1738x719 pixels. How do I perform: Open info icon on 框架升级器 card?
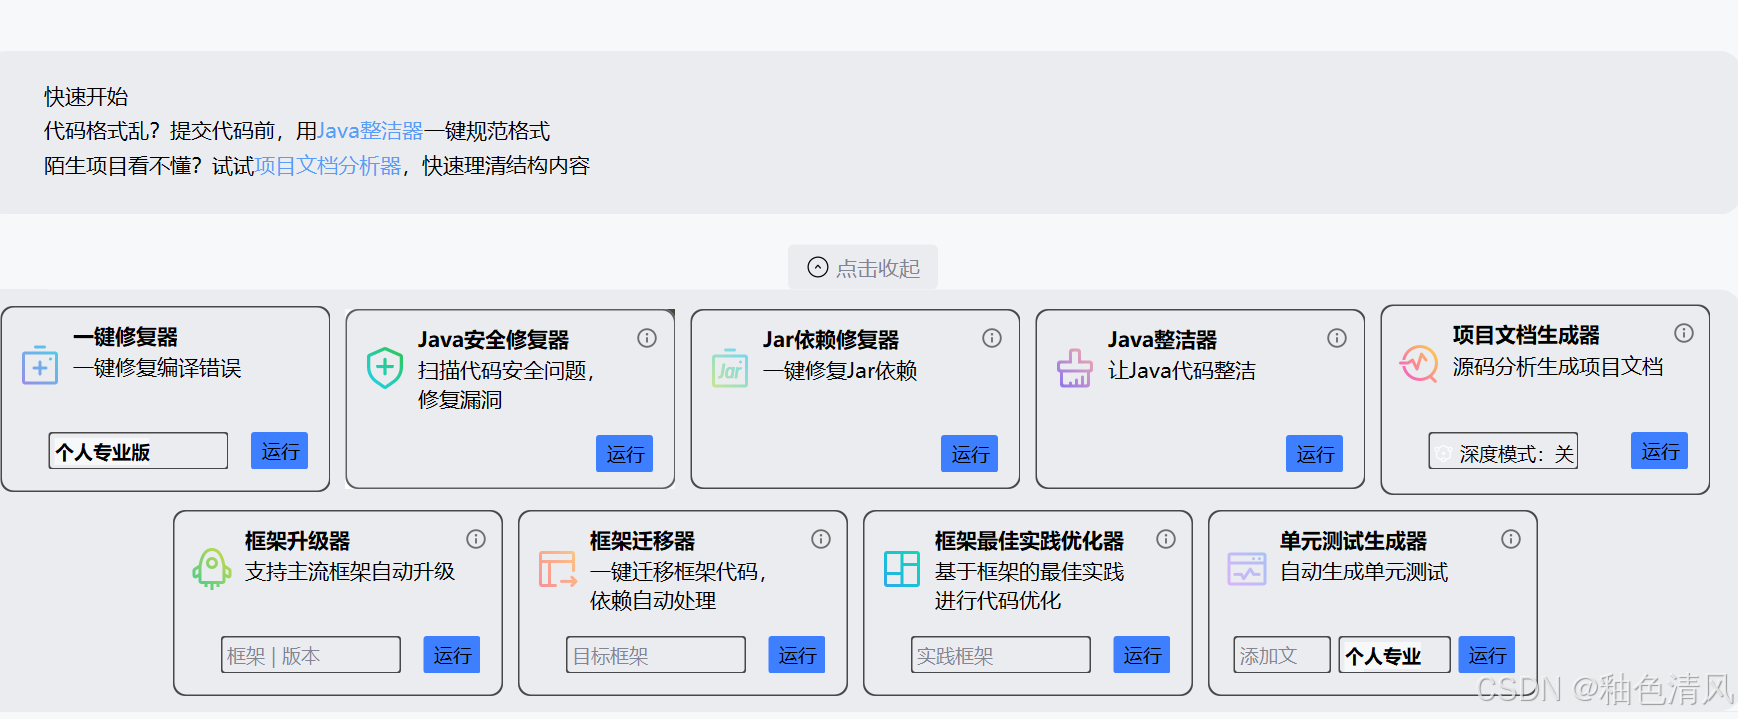point(476,539)
